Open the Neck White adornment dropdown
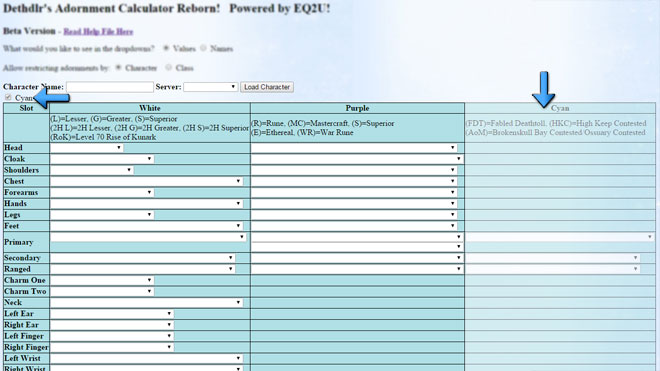The image size is (660, 371). click(146, 302)
